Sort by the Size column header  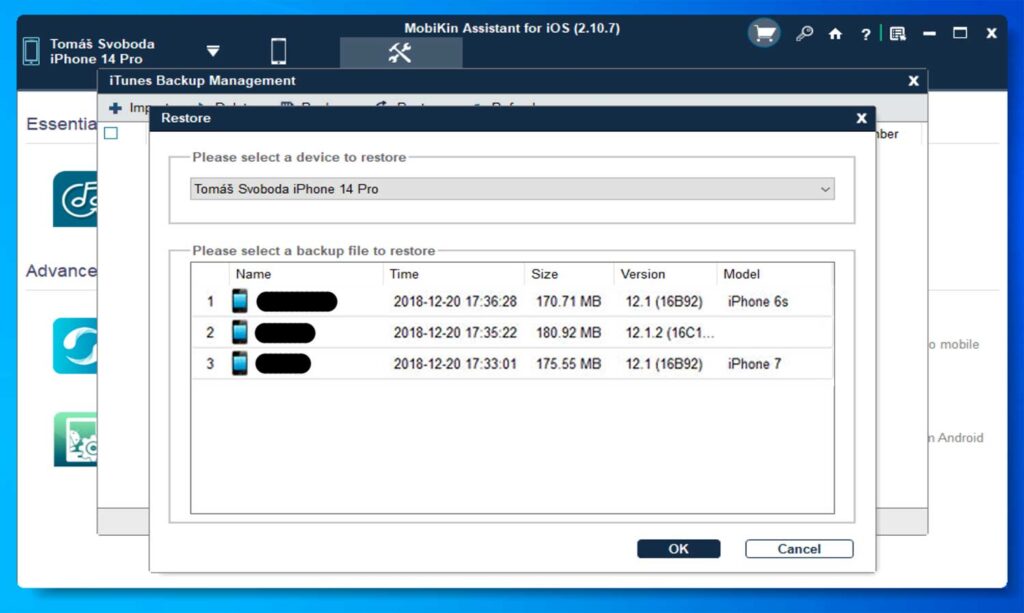point(569,274)
